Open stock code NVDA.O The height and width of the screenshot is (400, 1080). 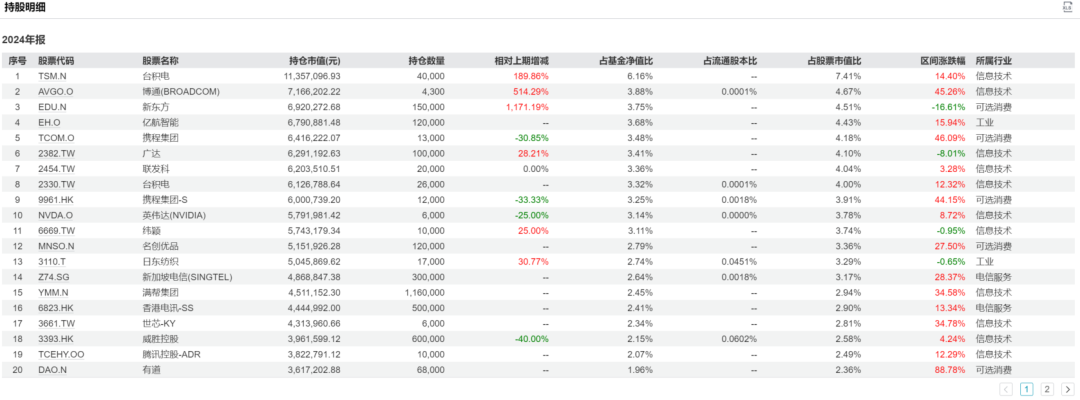click(56, 215)
